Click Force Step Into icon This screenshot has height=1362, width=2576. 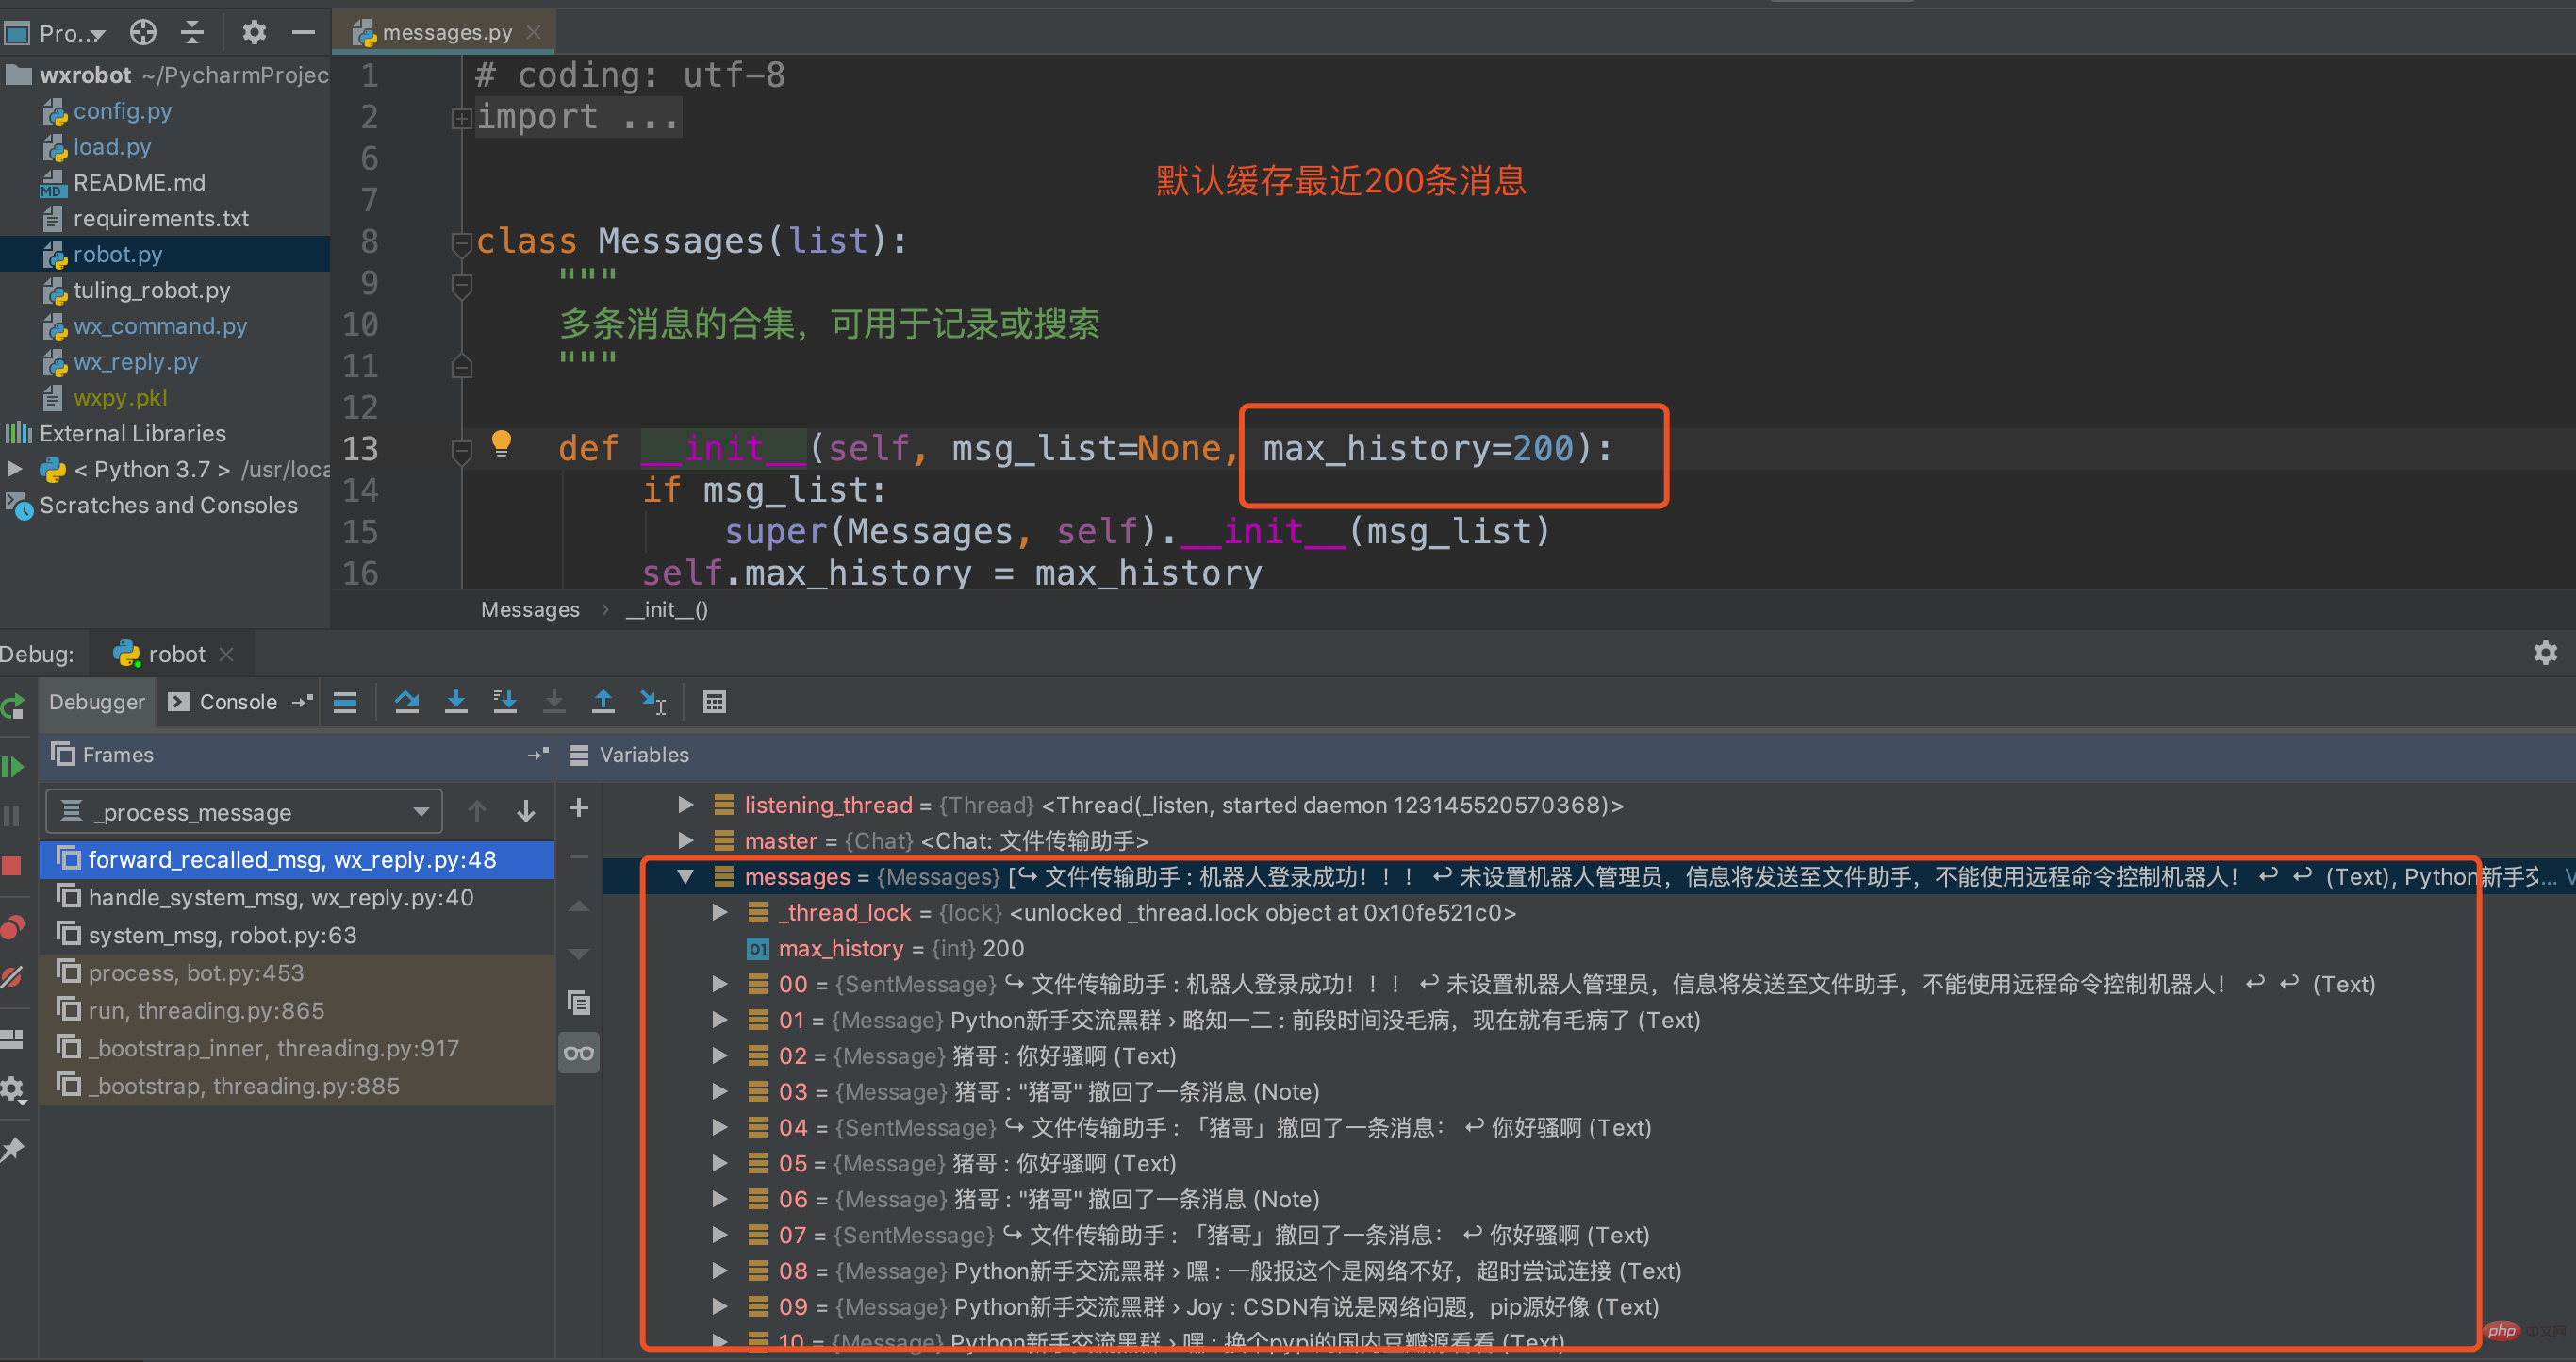pos(554,702)
